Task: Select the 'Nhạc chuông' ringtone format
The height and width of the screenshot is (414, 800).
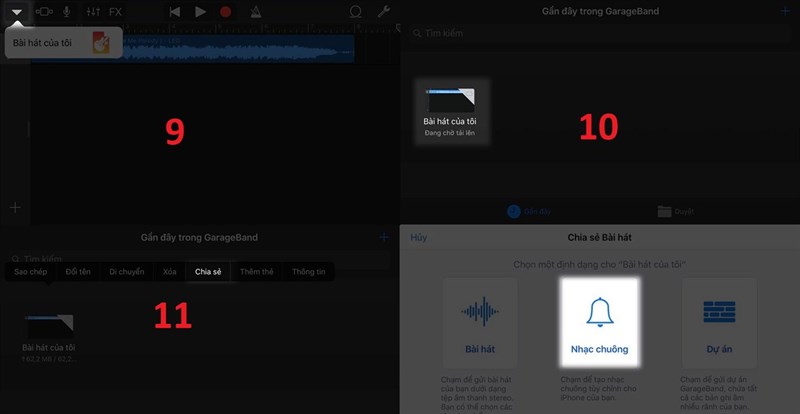Action: [599, 323]
